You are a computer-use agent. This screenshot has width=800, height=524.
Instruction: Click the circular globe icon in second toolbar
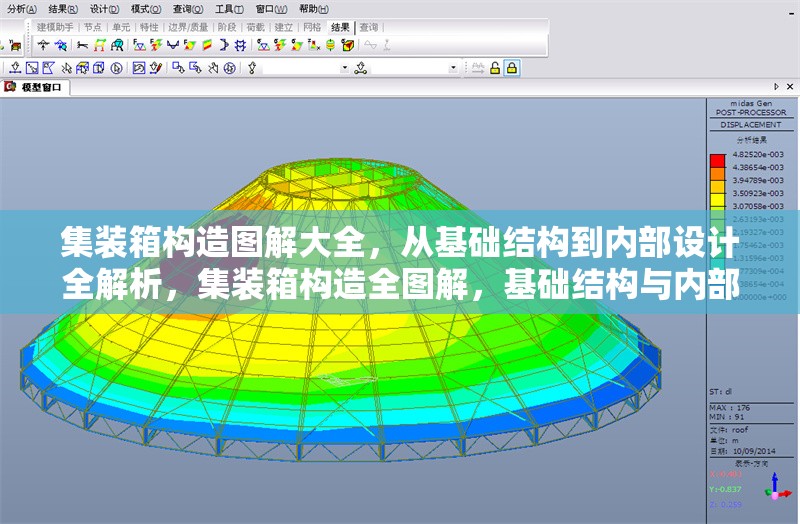[x=230, y=68]
